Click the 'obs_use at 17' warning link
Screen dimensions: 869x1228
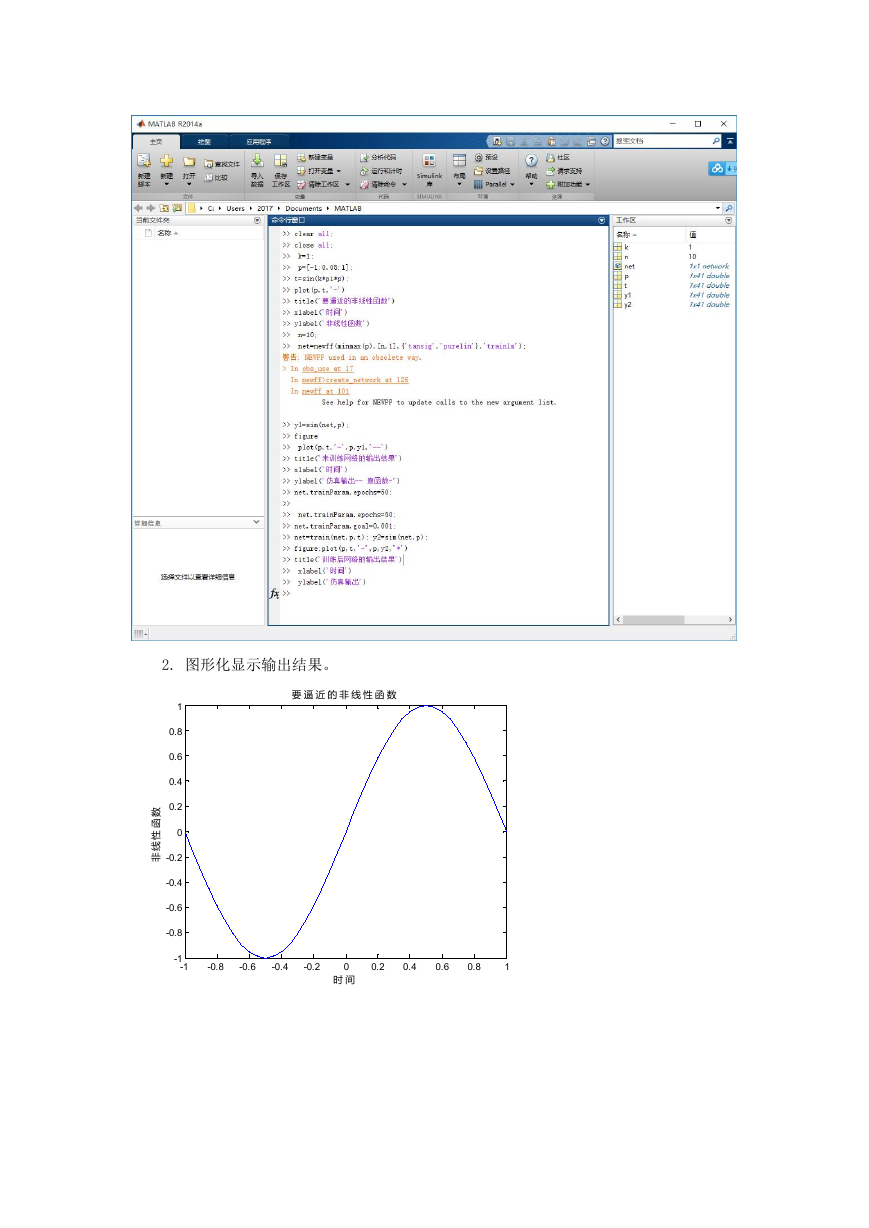(329, 369)
